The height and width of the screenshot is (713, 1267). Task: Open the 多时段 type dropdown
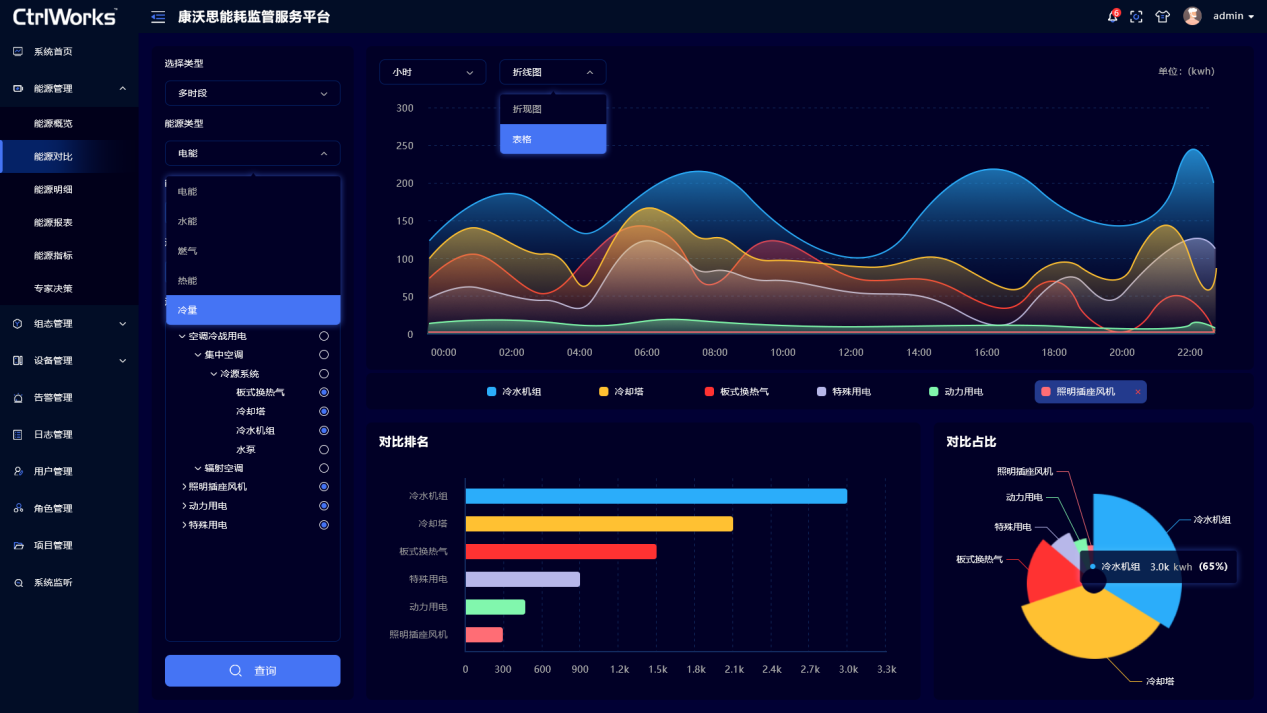[x=252, y=93]
